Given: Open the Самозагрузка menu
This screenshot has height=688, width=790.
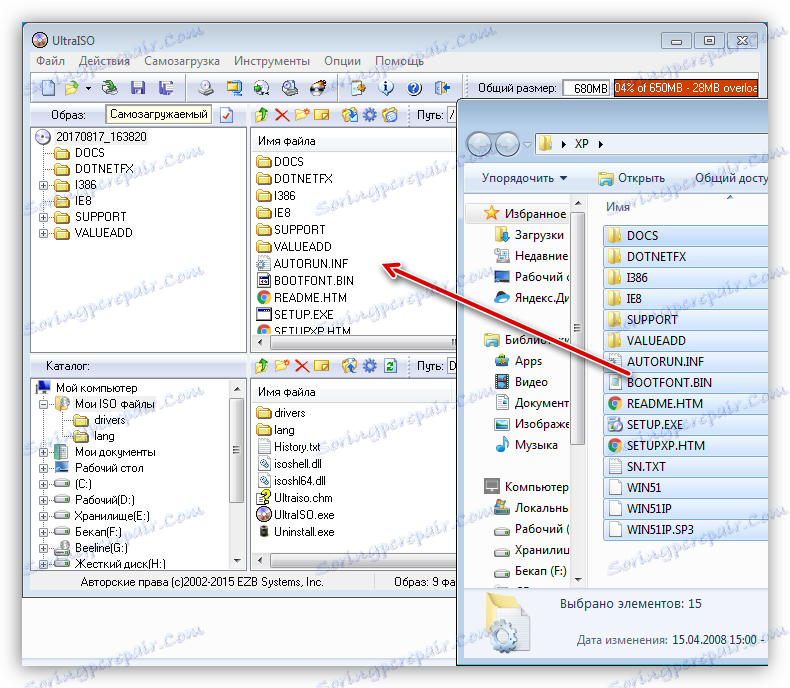Looking at the screenshot, I should (182, 61).
